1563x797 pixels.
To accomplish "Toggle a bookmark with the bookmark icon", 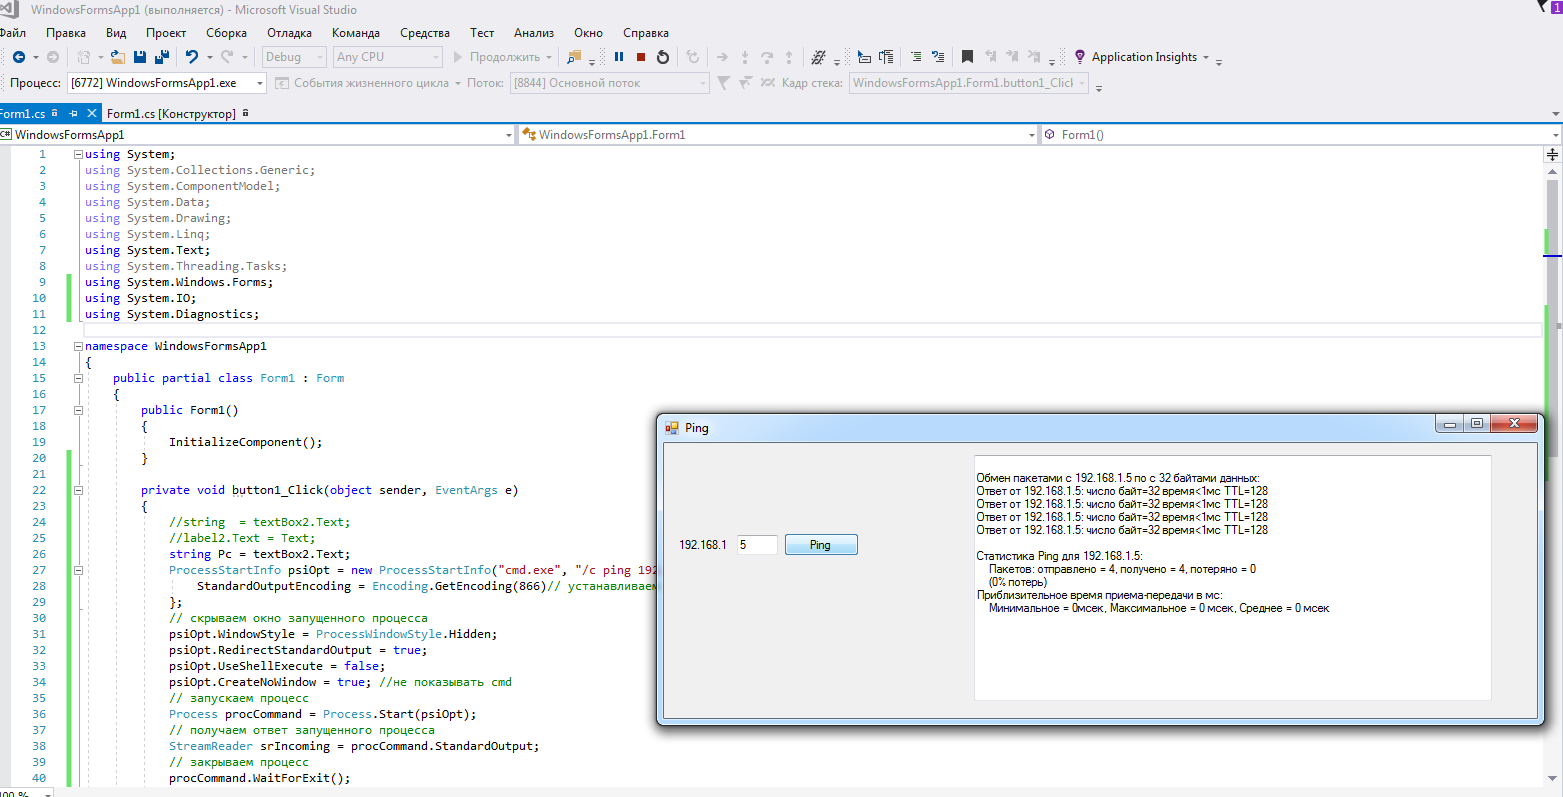I will click(x=967, y=57).
